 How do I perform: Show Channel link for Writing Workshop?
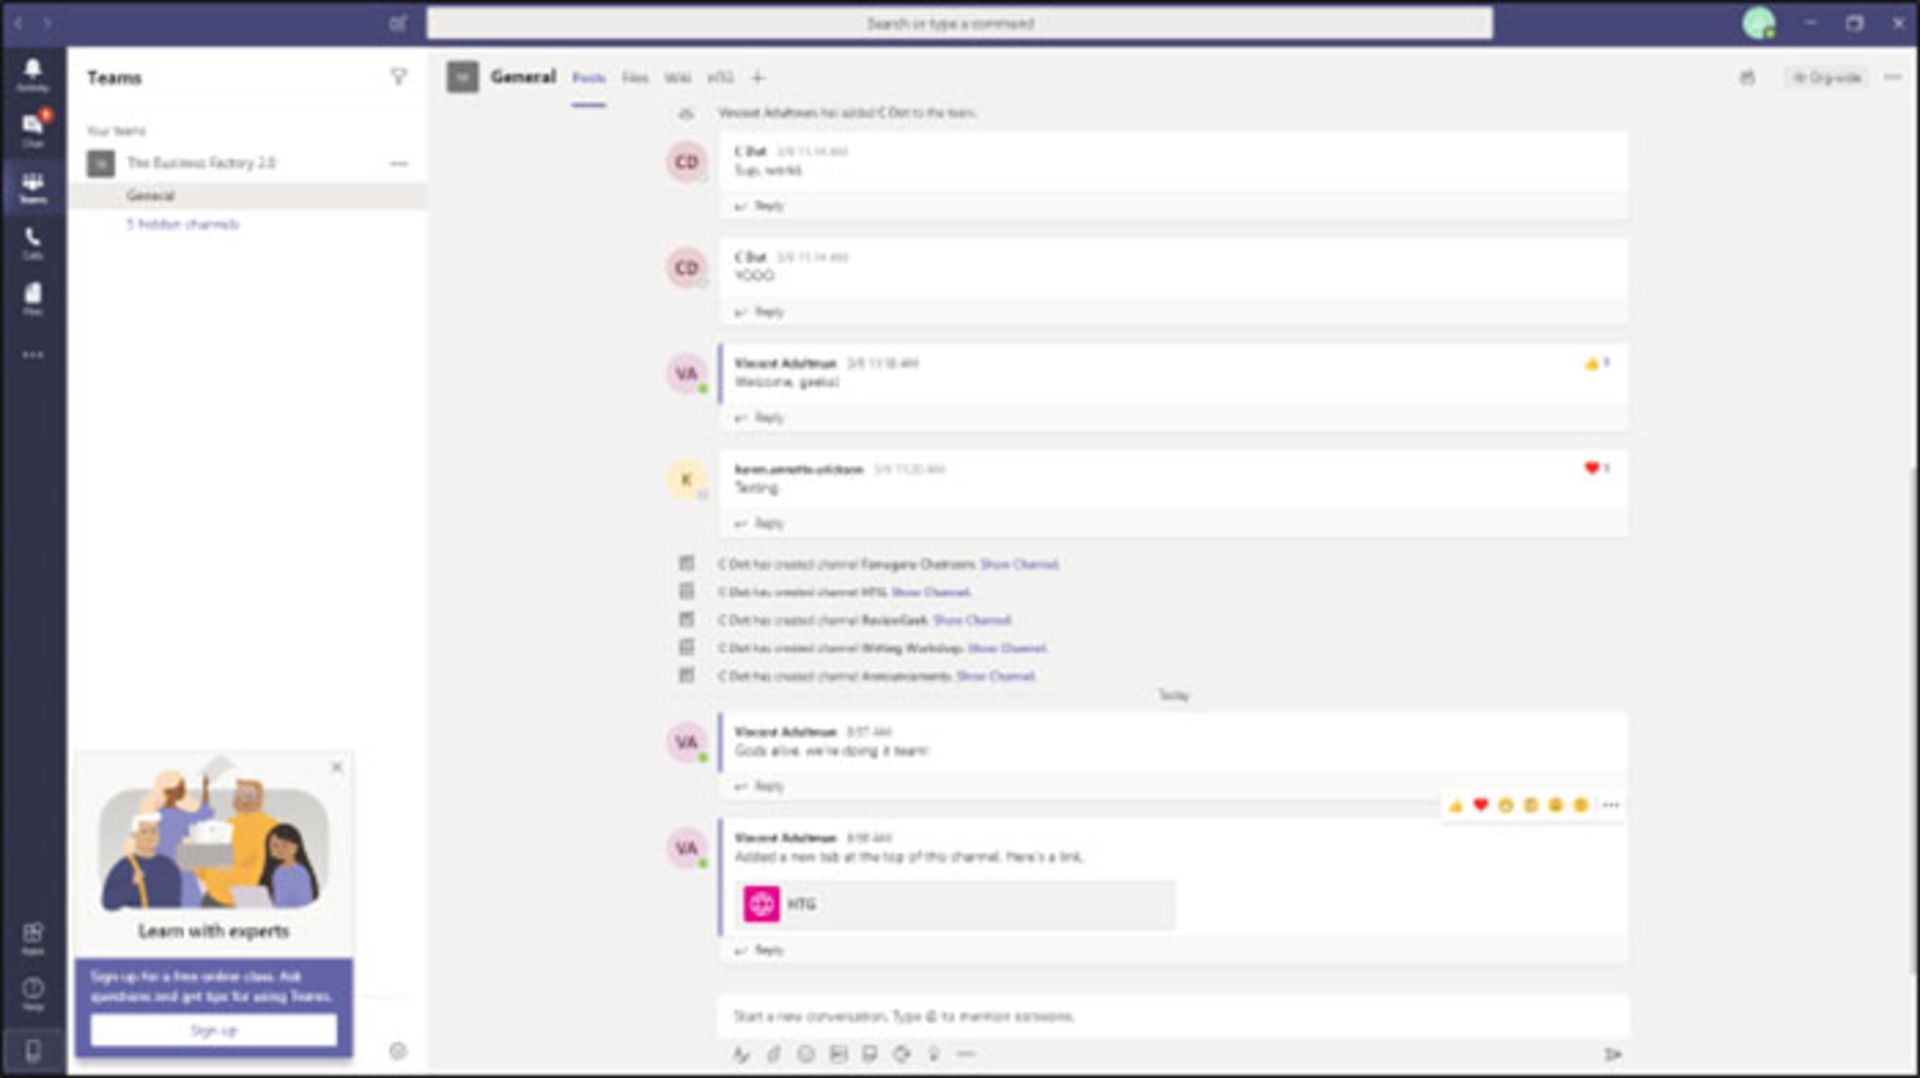click(1007, 648)
